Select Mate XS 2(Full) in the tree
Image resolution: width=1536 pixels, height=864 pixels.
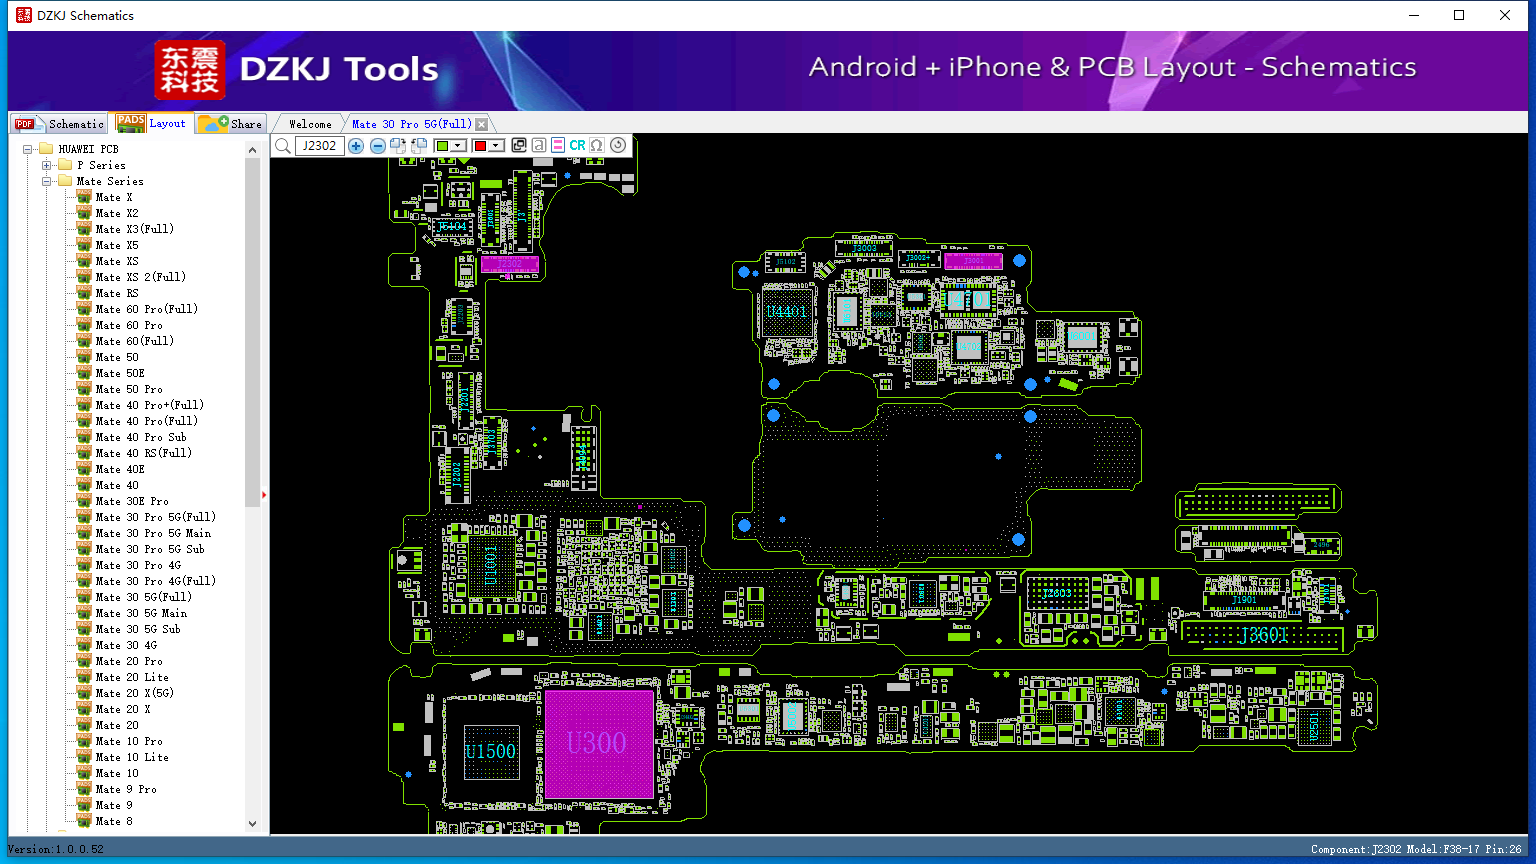pyautogui.click(x=141, y=277)
